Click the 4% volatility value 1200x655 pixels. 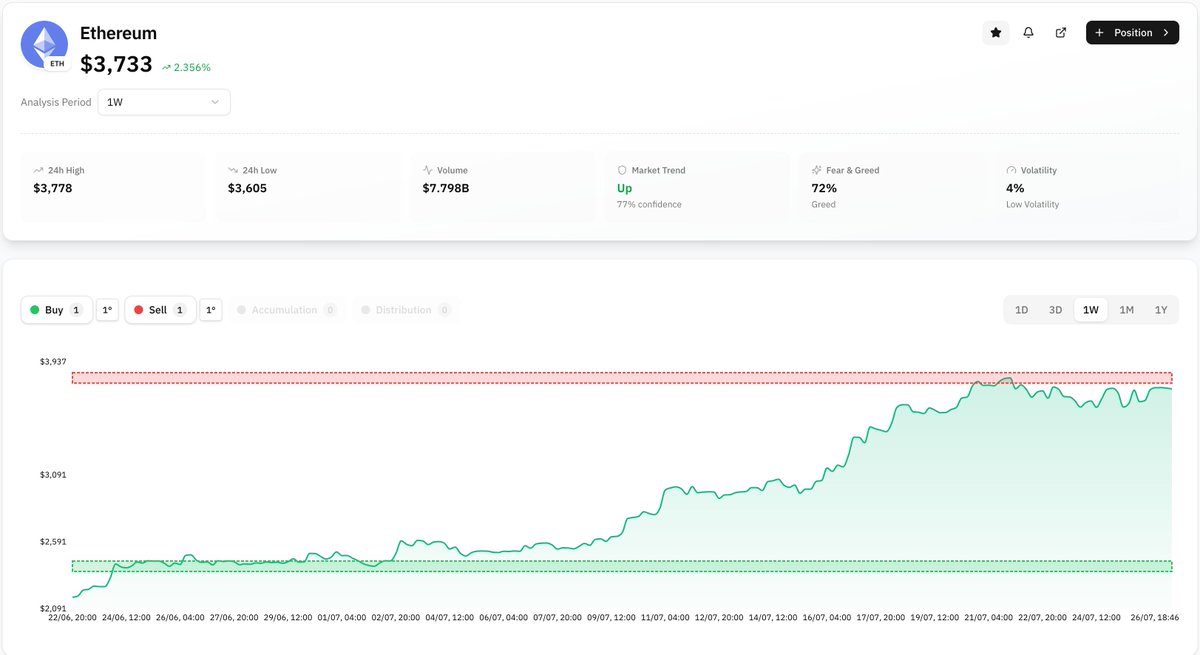coord(1015,188)
